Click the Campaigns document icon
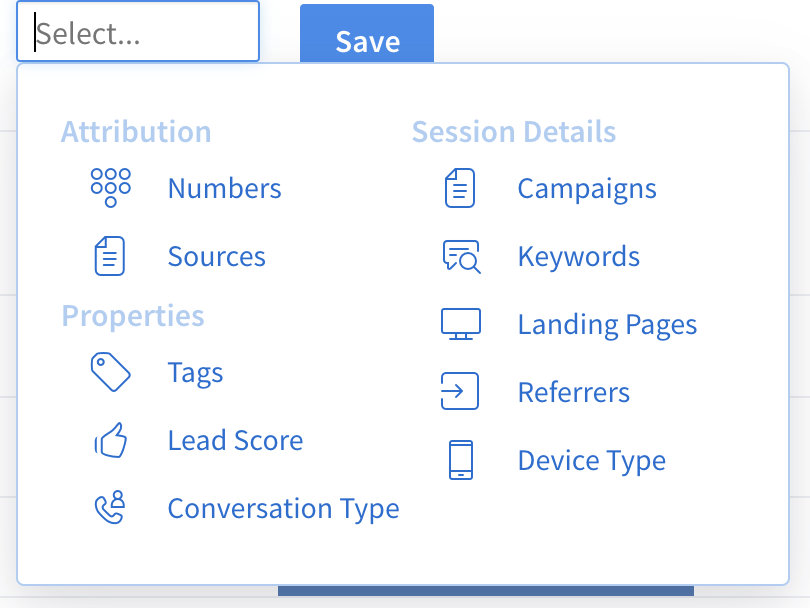 460,188
